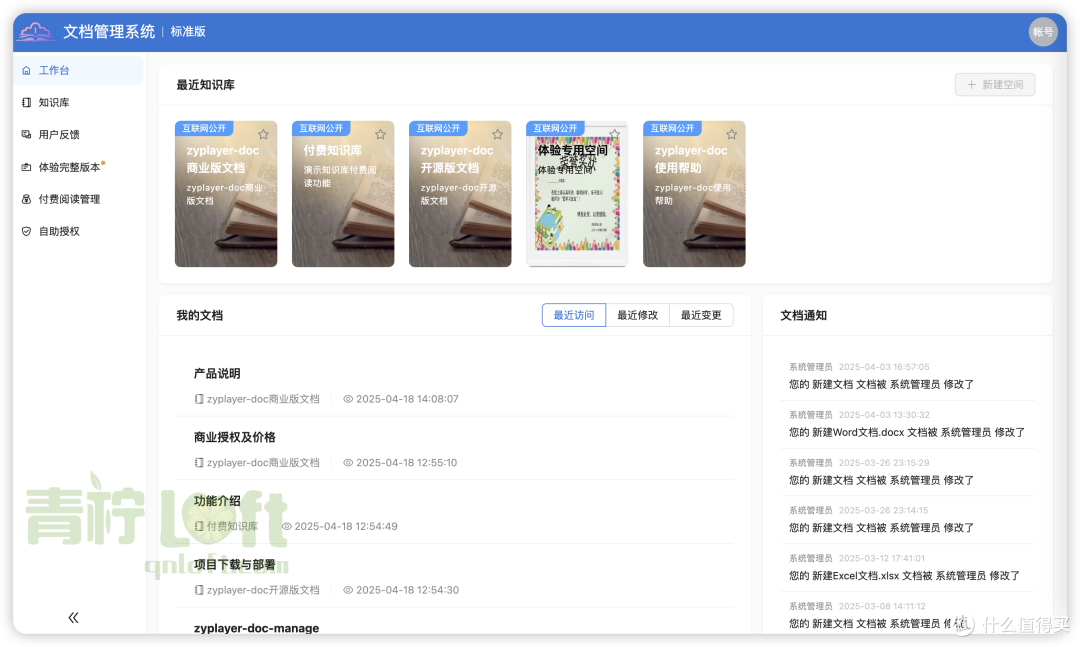Image resolution: width=1080 pixels, height=647 pixels.
Task: Open the 帐号 account avatar
Action: coord(1043,31)
